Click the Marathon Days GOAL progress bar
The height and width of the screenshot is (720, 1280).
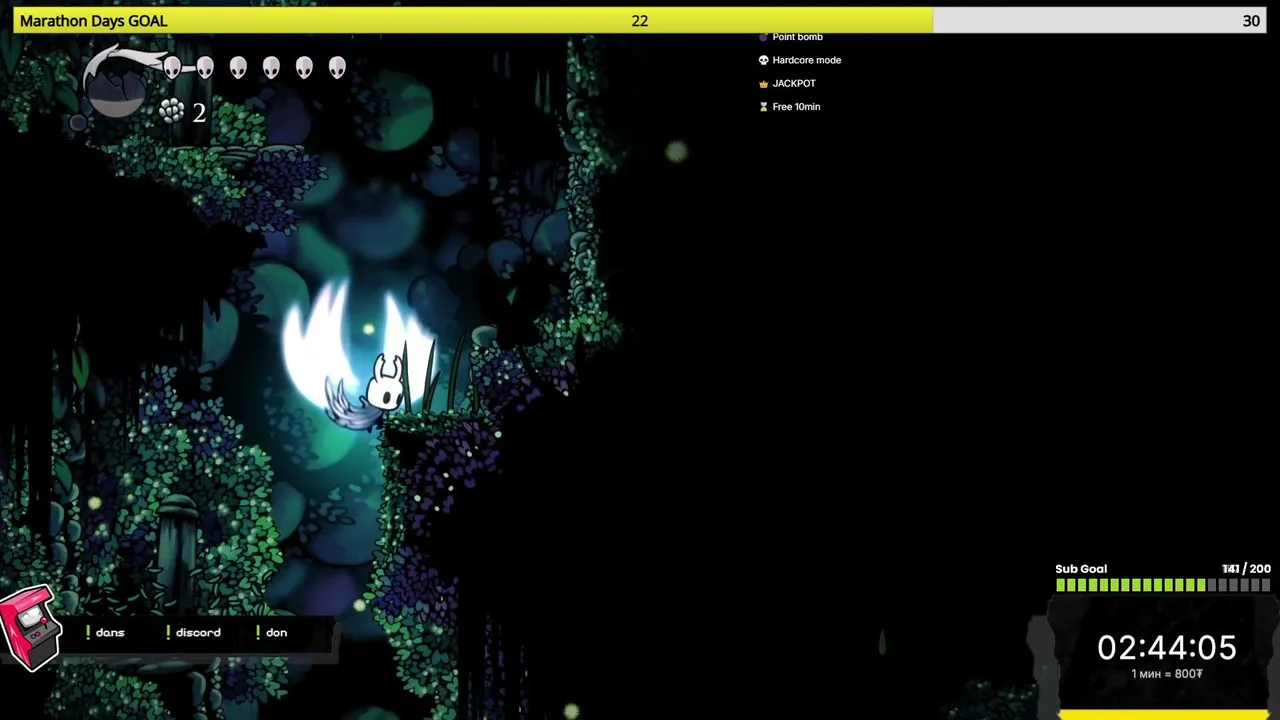[640, 21]
